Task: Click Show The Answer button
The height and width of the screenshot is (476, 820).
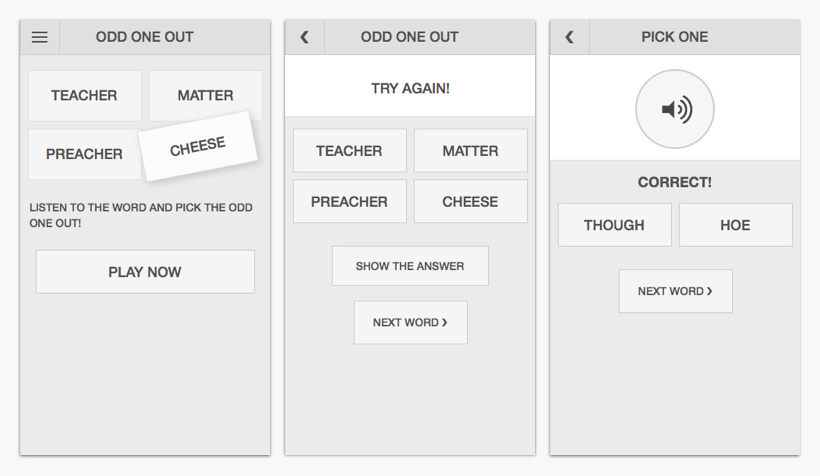Action: 410,266
